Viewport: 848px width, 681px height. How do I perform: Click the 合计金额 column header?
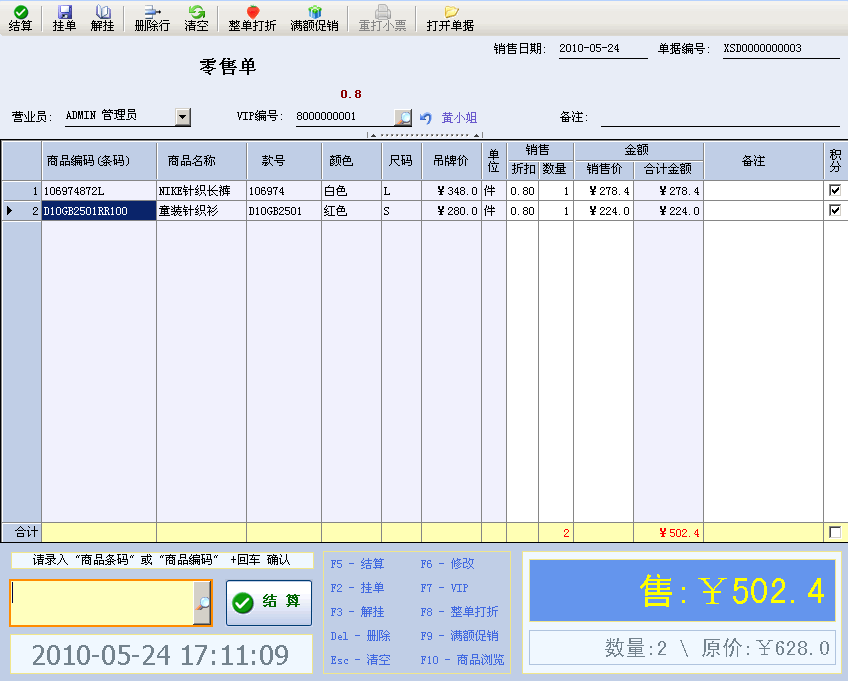tap(668, 169)
